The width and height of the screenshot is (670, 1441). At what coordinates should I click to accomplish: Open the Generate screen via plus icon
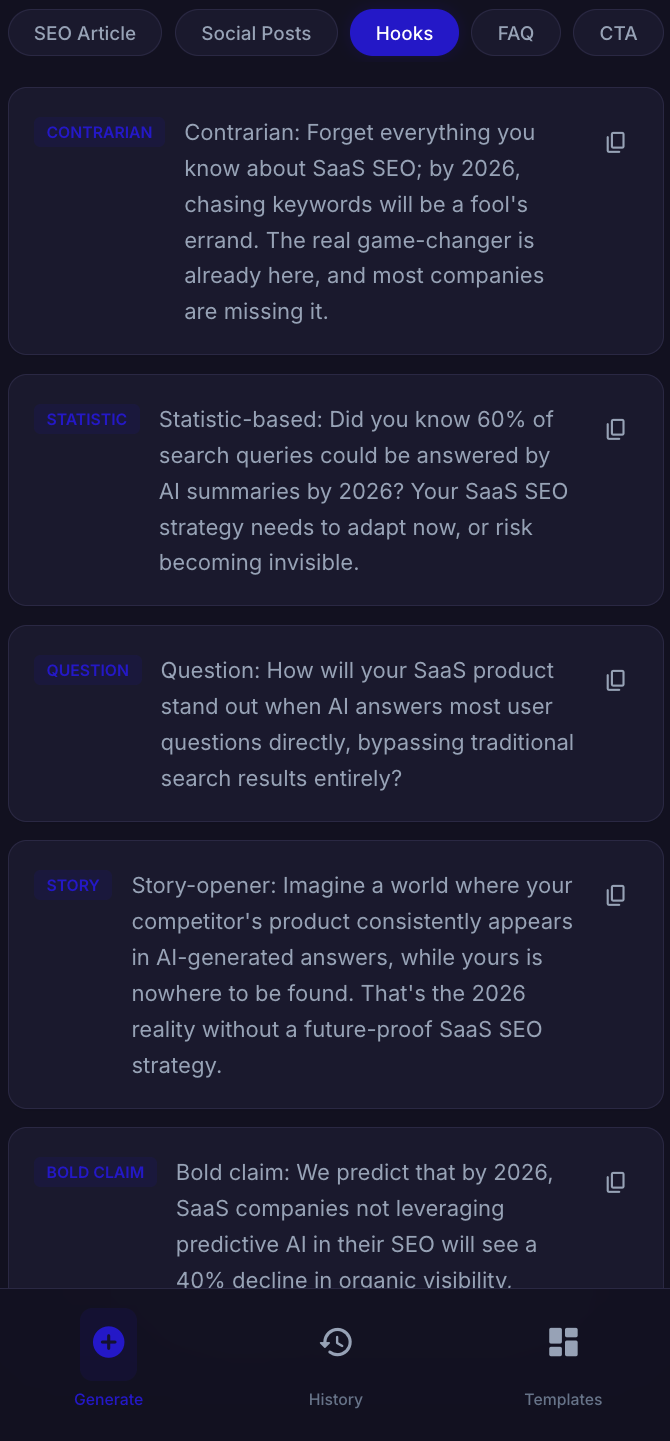coord(108,1343)
